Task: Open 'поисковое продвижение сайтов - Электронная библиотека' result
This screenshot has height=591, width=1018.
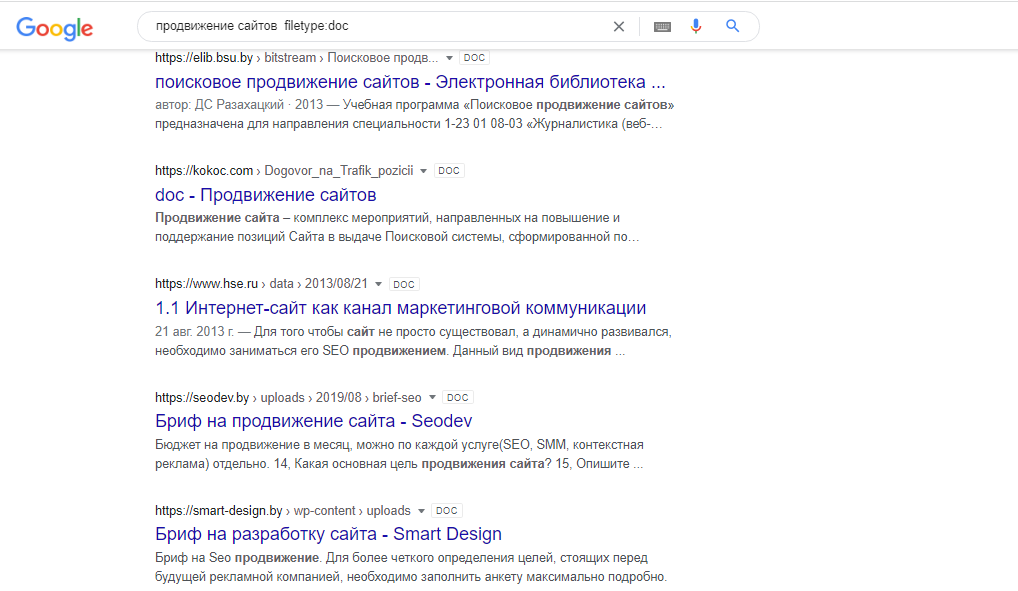Action: [x=410, y=82]
